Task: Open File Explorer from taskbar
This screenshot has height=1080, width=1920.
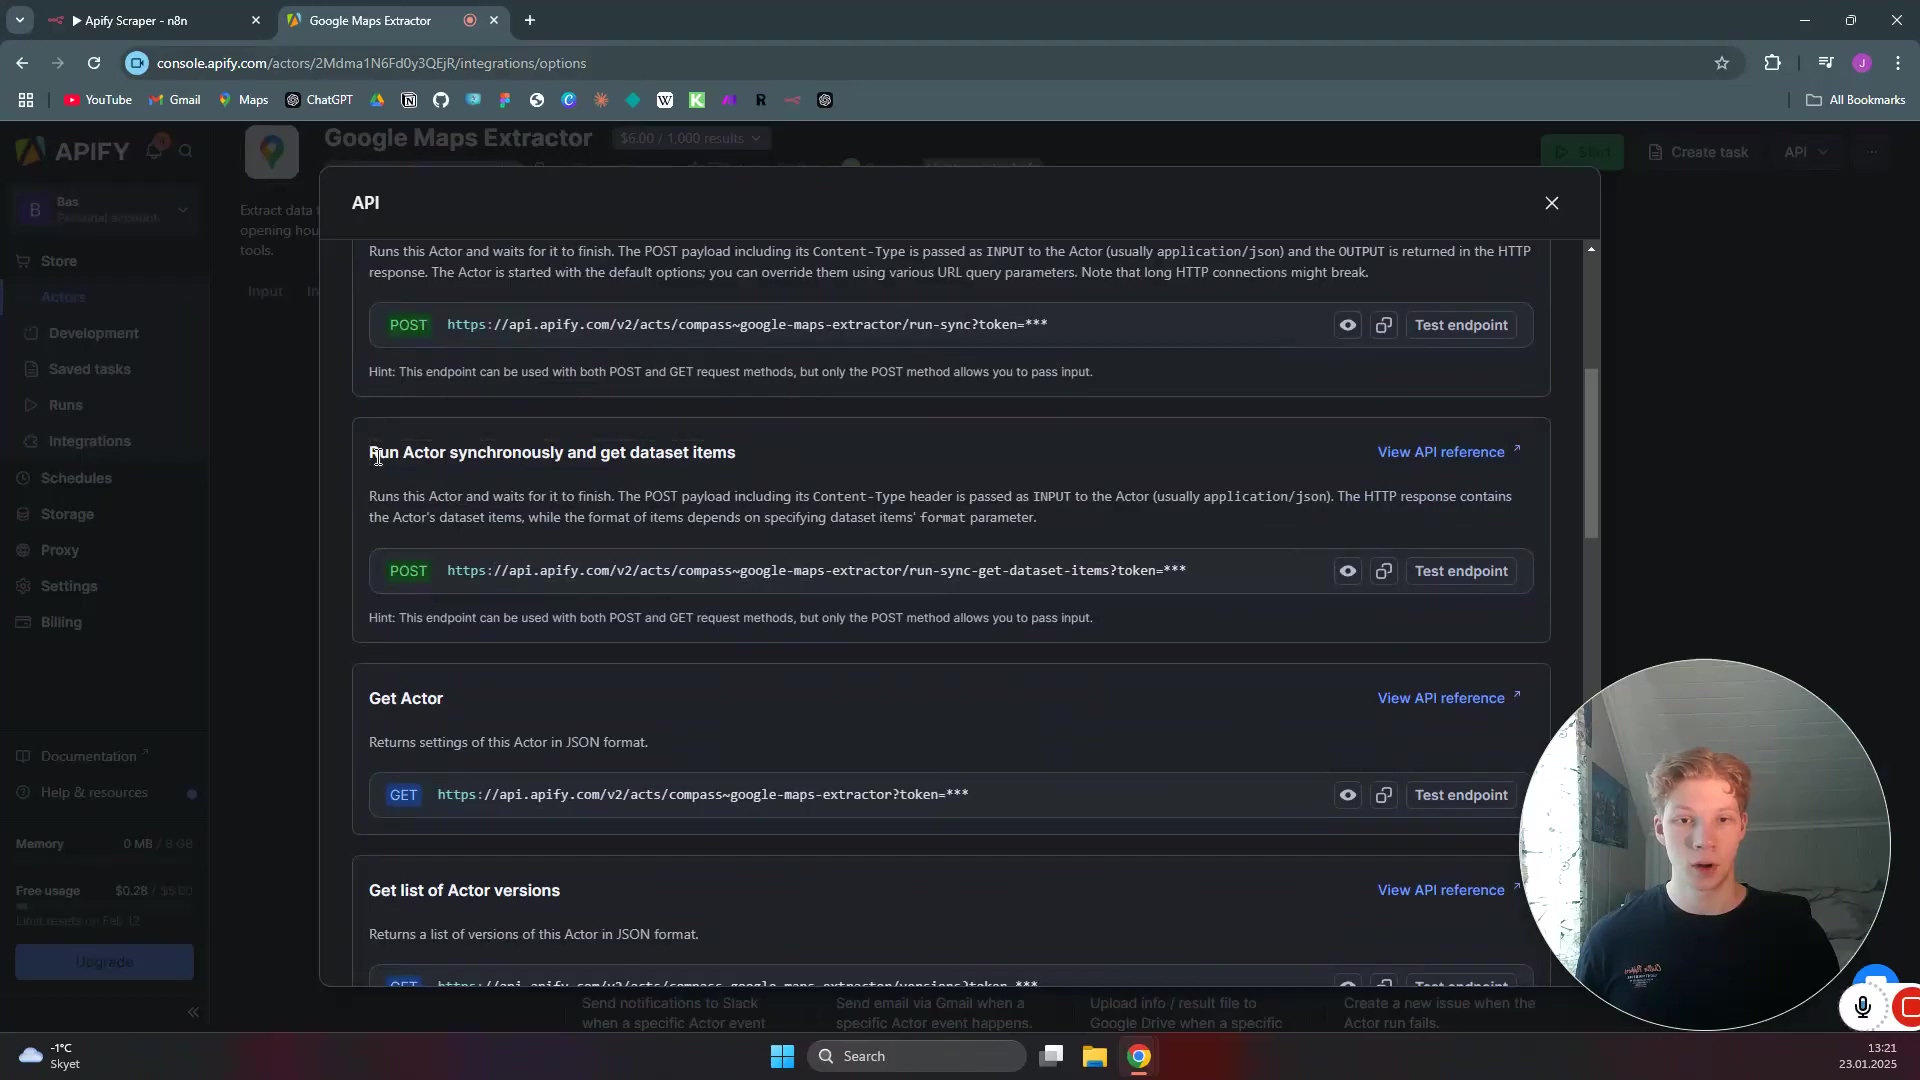Action: tap(1095, 1056)
